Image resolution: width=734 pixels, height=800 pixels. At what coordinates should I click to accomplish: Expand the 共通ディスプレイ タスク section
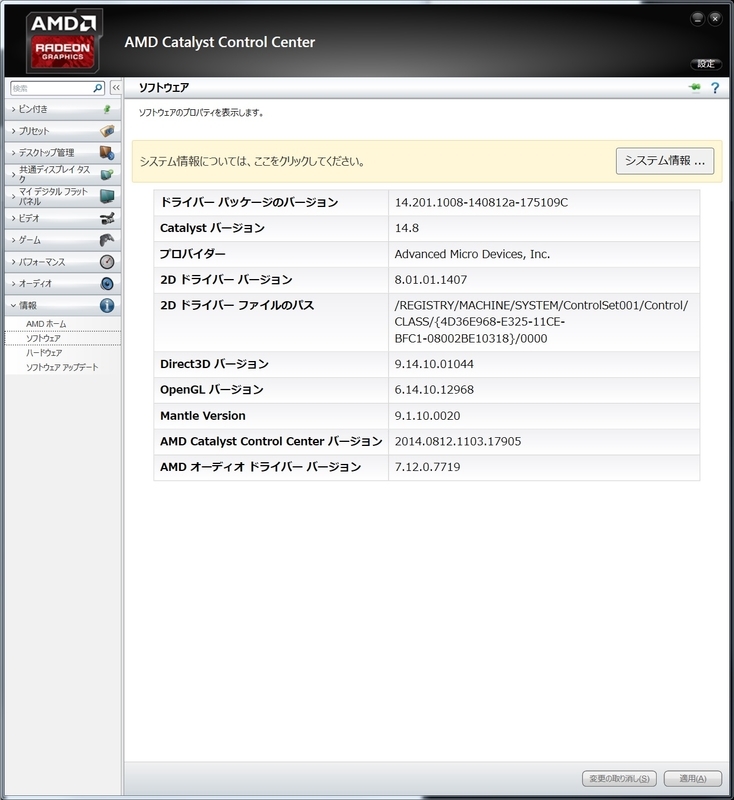pos(62,174)
